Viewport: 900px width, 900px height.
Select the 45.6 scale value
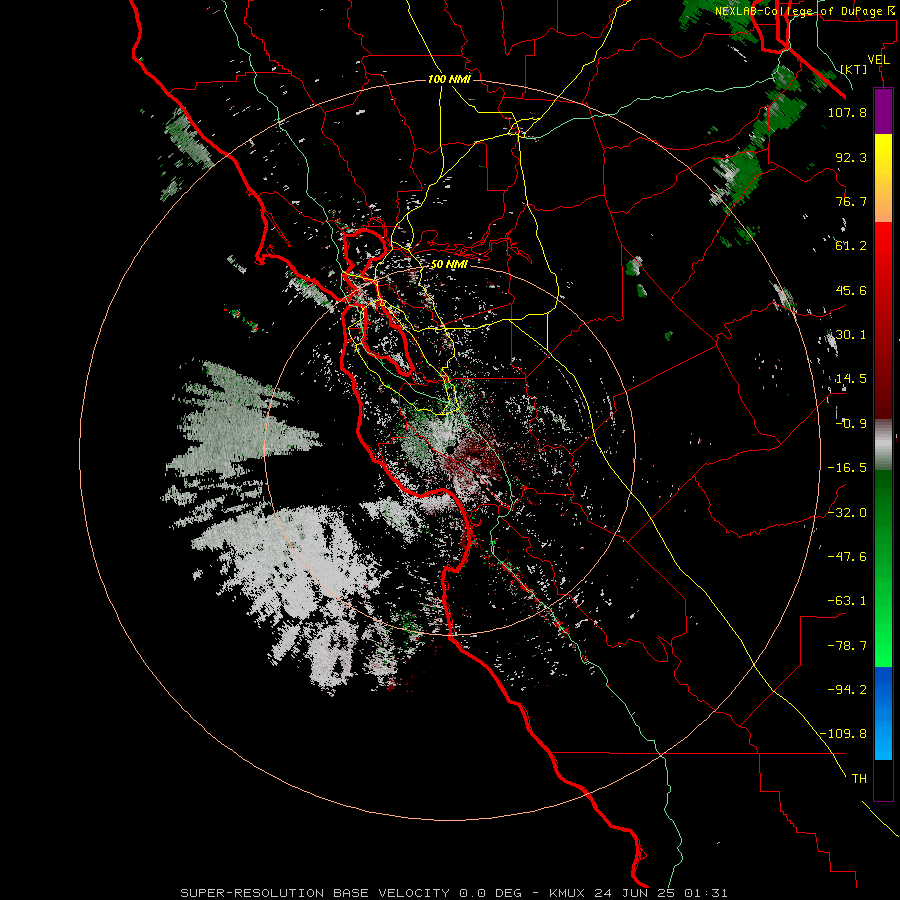click(851, 290)
